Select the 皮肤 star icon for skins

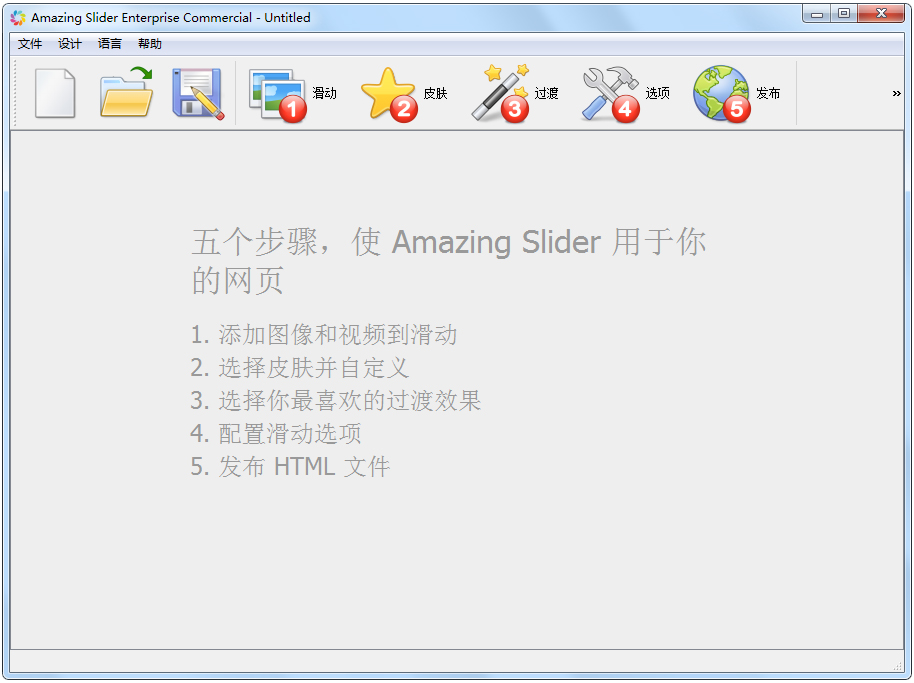389,94
